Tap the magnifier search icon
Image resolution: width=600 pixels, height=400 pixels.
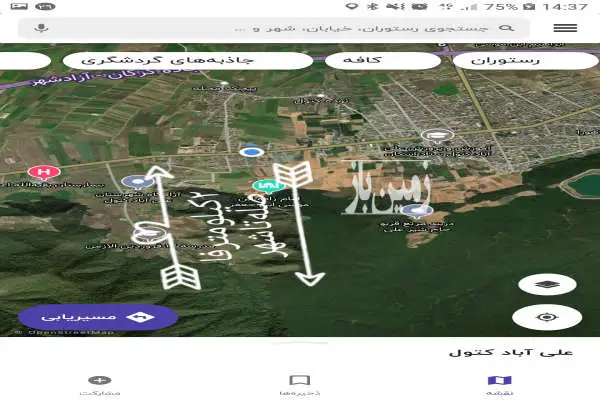506,28
